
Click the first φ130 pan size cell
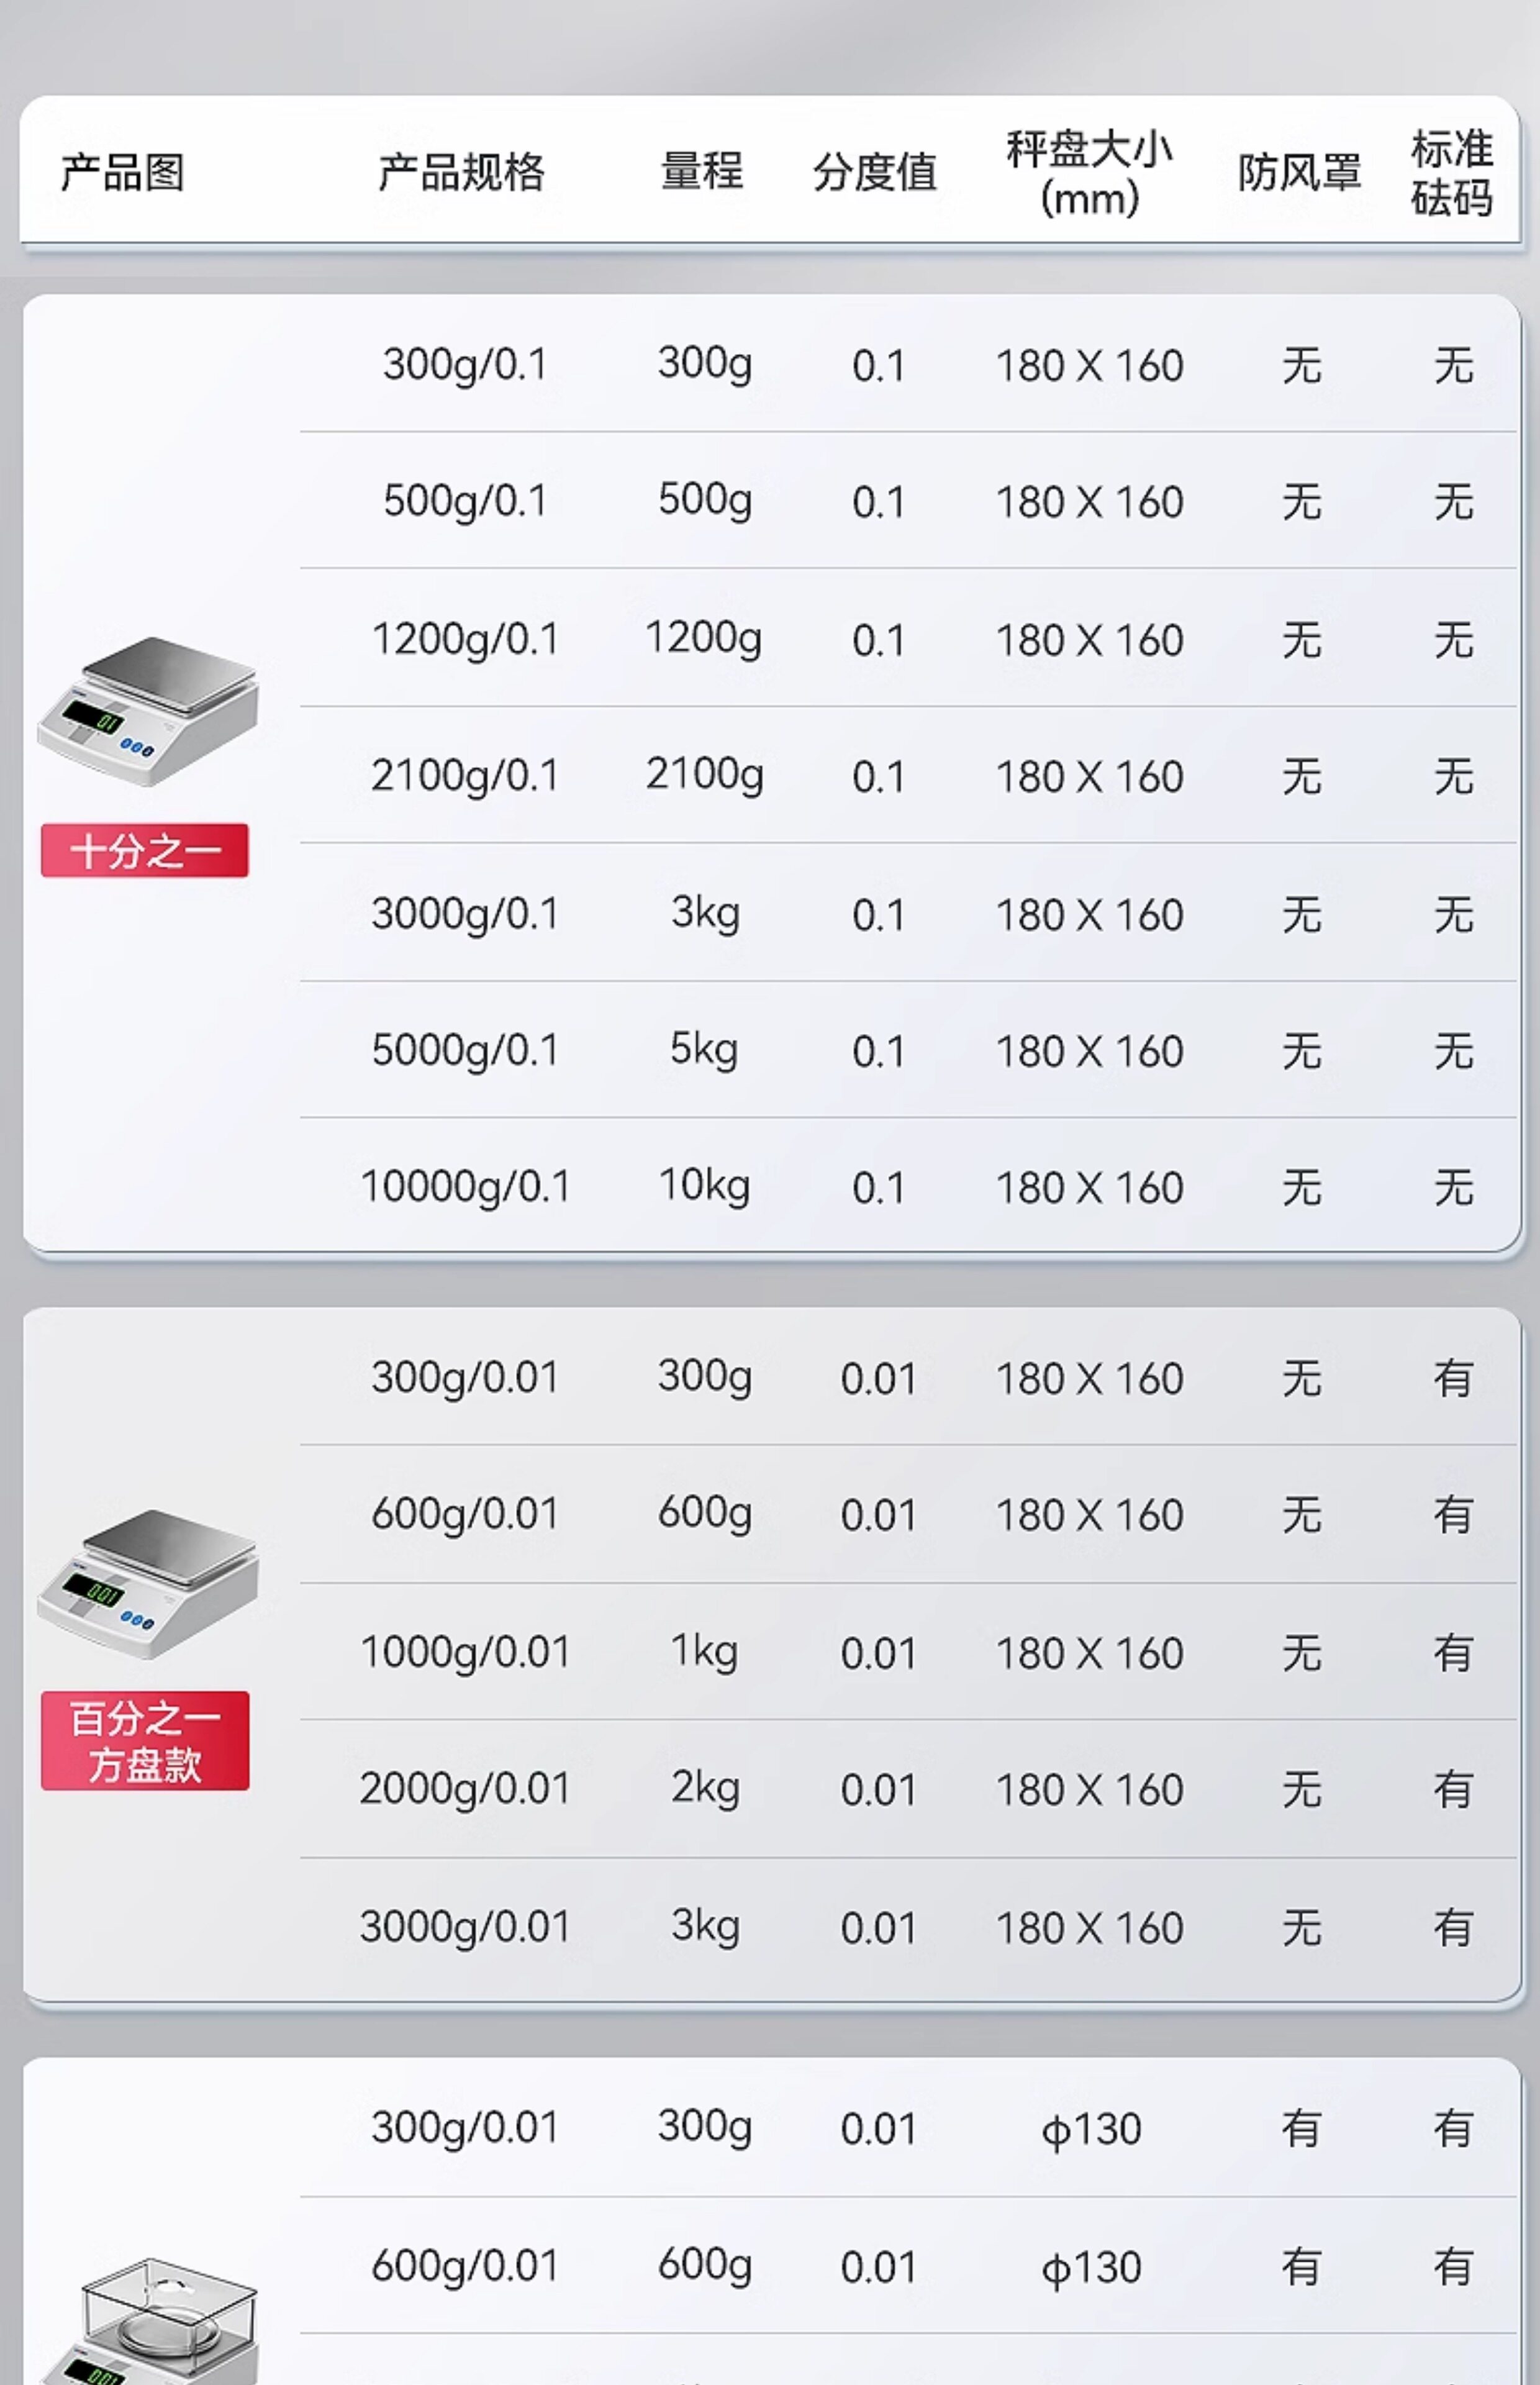pyautogui.click(x=1090, y=2129)
